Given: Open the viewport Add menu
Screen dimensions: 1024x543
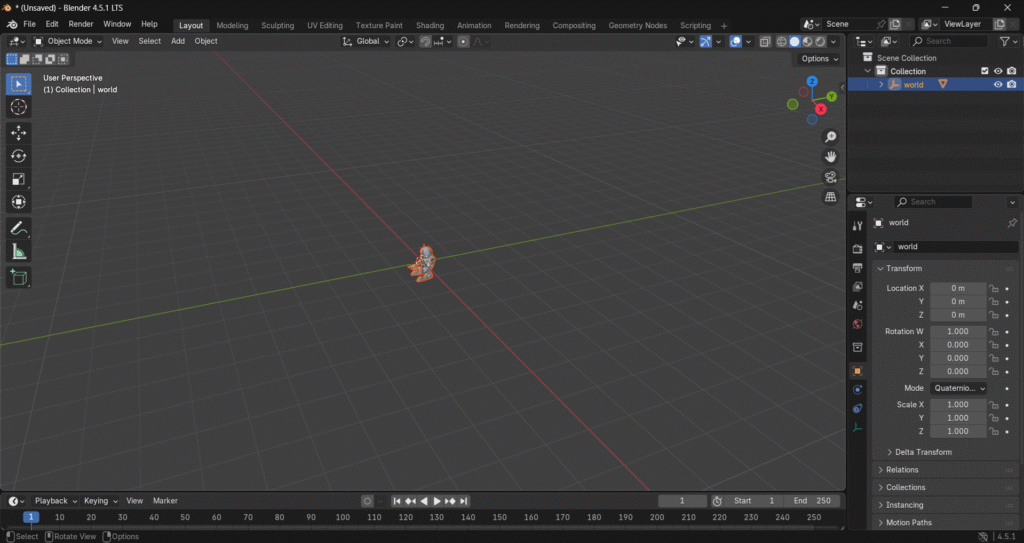Looking at the screenshot, I should click(178, 41).
